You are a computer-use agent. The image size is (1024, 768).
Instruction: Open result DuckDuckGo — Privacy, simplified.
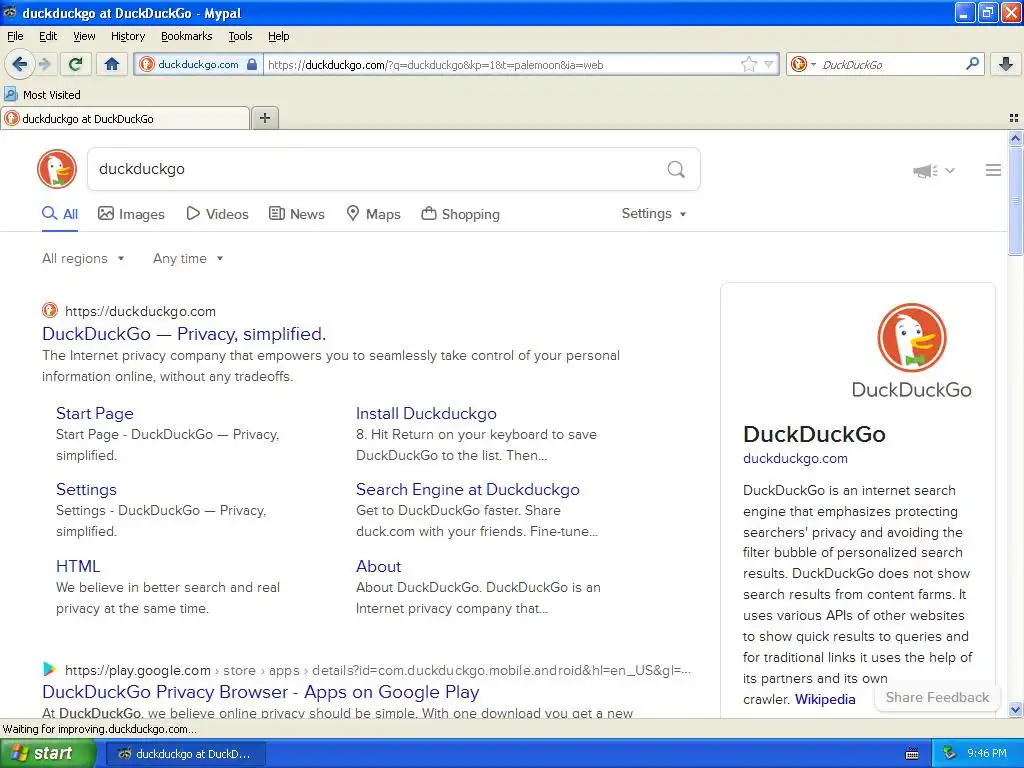tap(184, 334)
